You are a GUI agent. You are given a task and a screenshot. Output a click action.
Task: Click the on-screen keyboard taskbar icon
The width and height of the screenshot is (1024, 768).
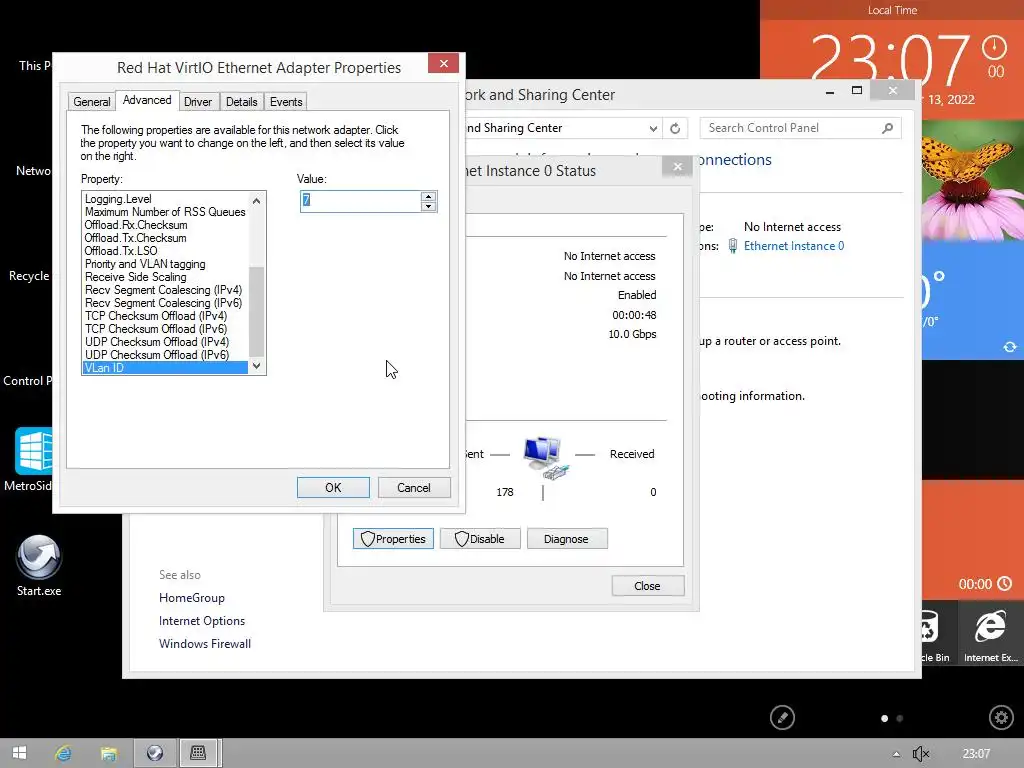pyautogui.click(x=199, y=753)
